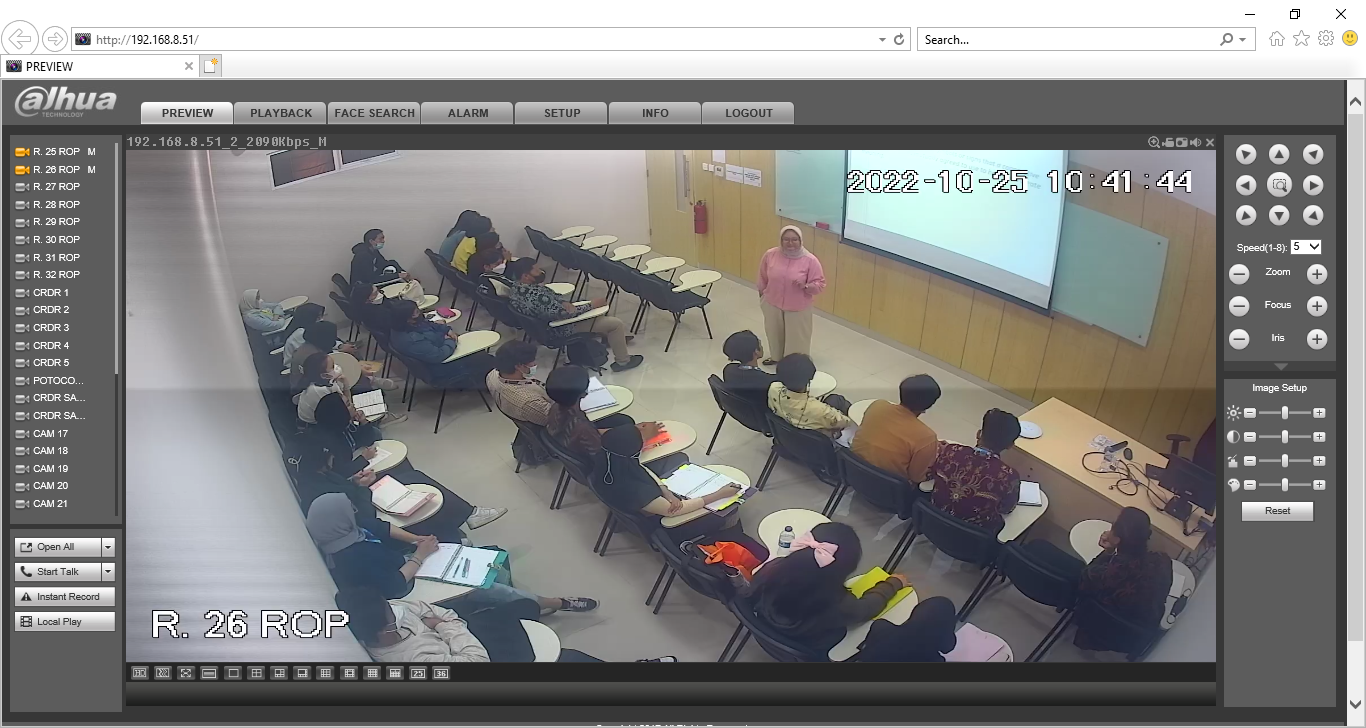Viewport: 1366px width, 728px height.
Task: Take a snapshot with the camera icon
Action: pos(1182,142)
